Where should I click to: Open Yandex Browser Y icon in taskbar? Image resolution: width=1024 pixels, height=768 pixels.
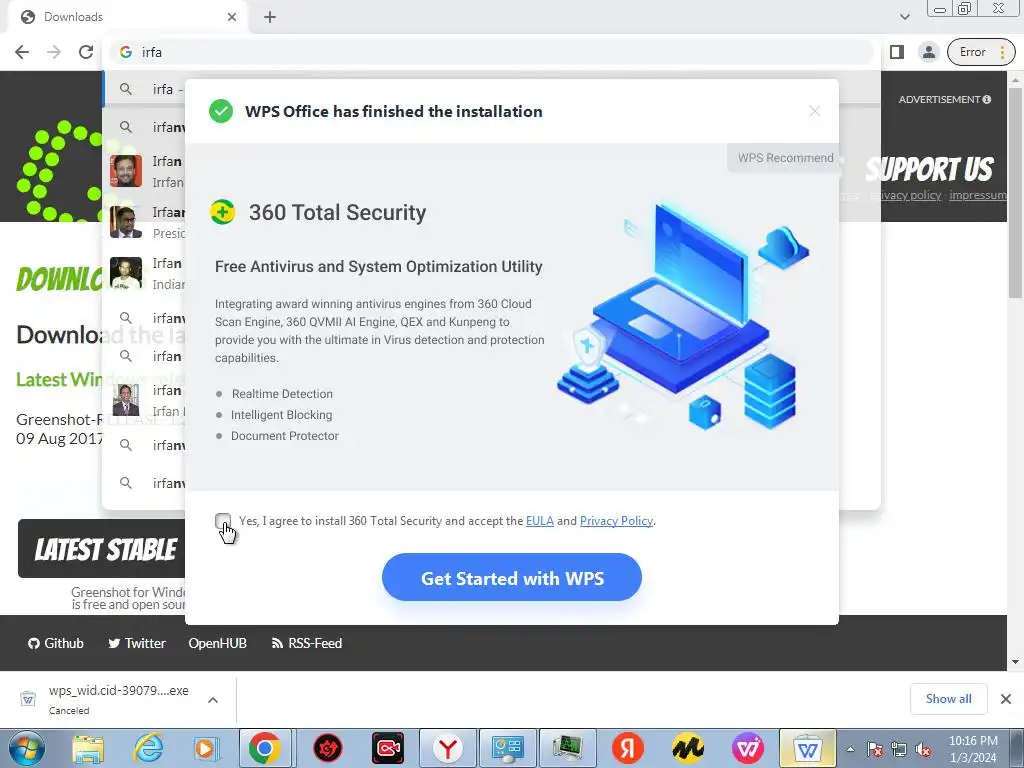(448, 748)
